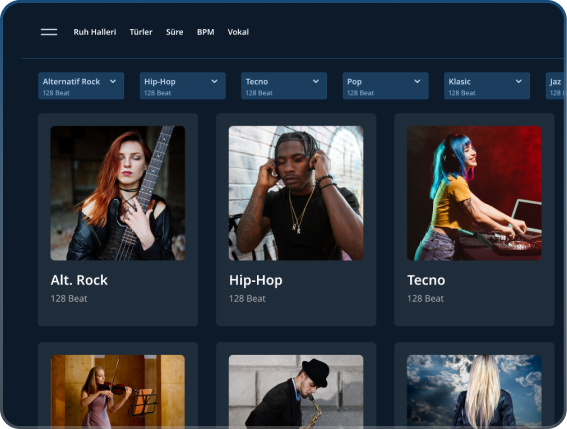Open the Süre filter menu

[x=174, y=32]
